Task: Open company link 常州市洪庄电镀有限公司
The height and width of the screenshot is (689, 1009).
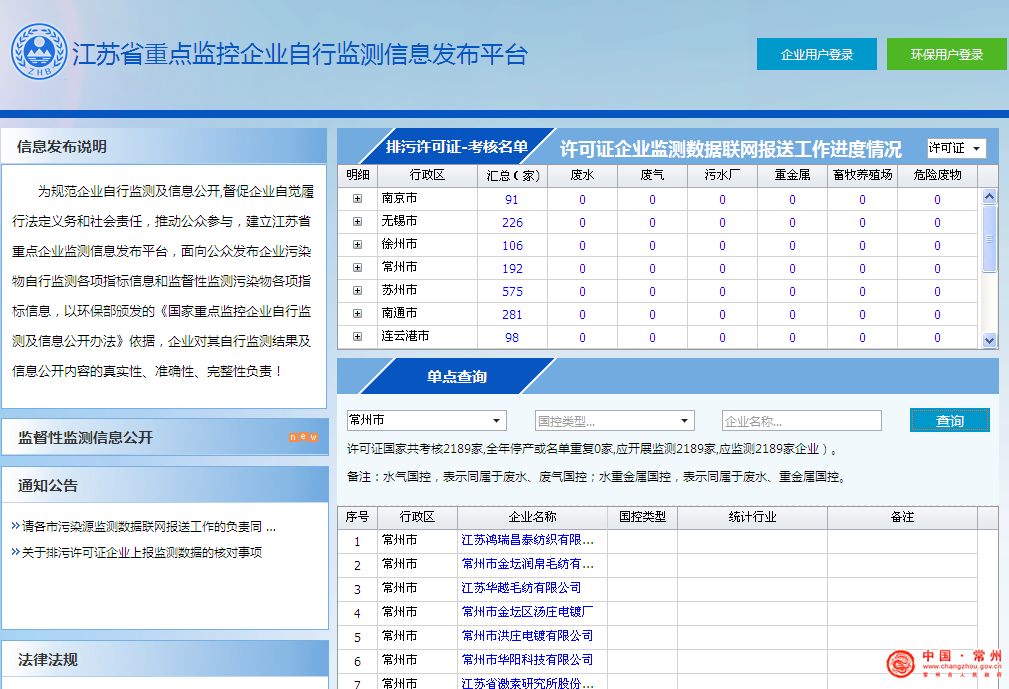Action: [x=527, y=636]
